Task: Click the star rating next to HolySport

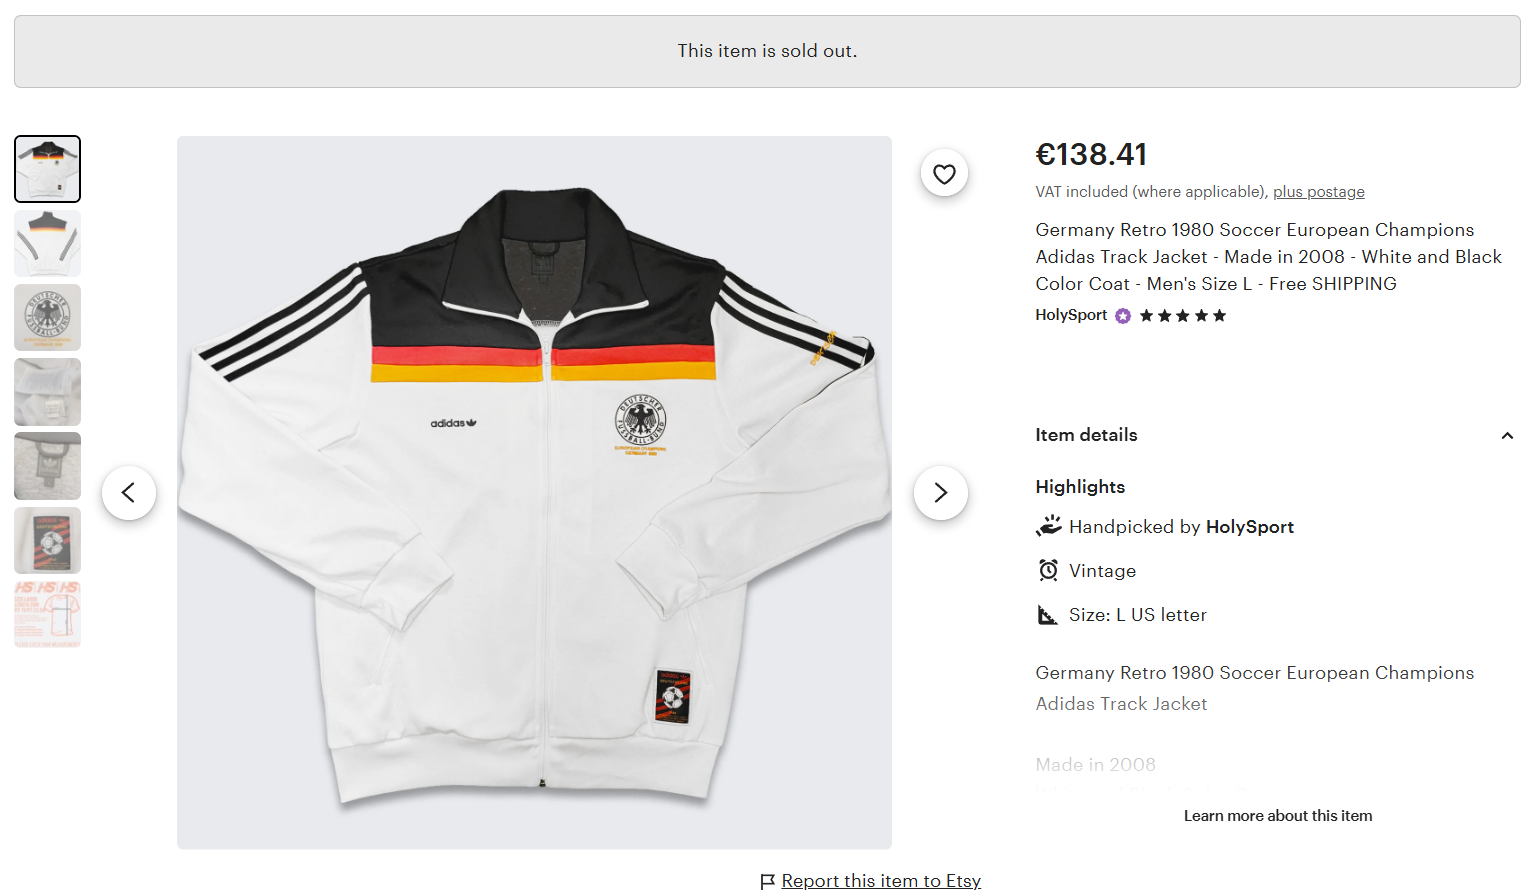Action: click(x=1182, y=315)
